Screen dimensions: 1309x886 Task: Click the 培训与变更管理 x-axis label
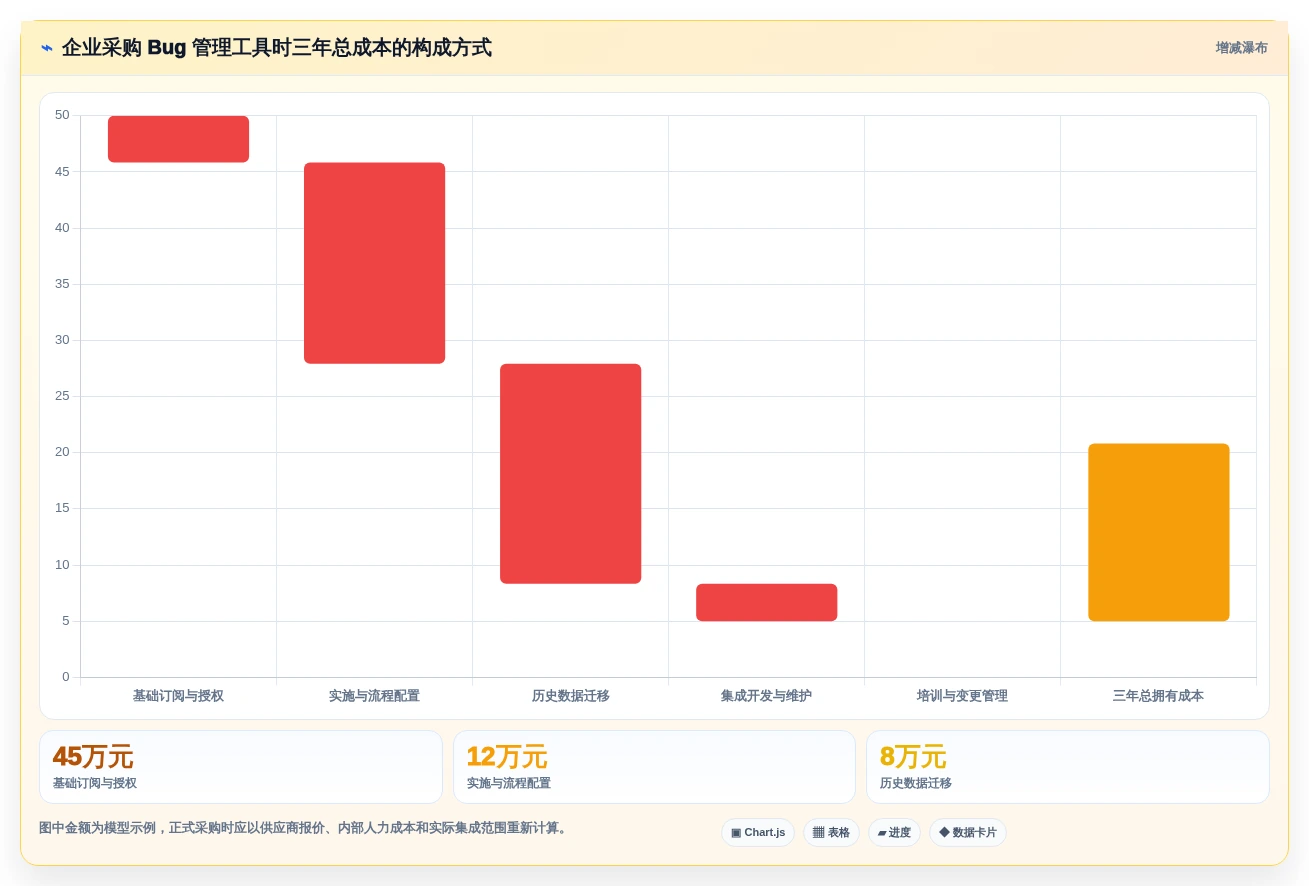coord(962,696)
